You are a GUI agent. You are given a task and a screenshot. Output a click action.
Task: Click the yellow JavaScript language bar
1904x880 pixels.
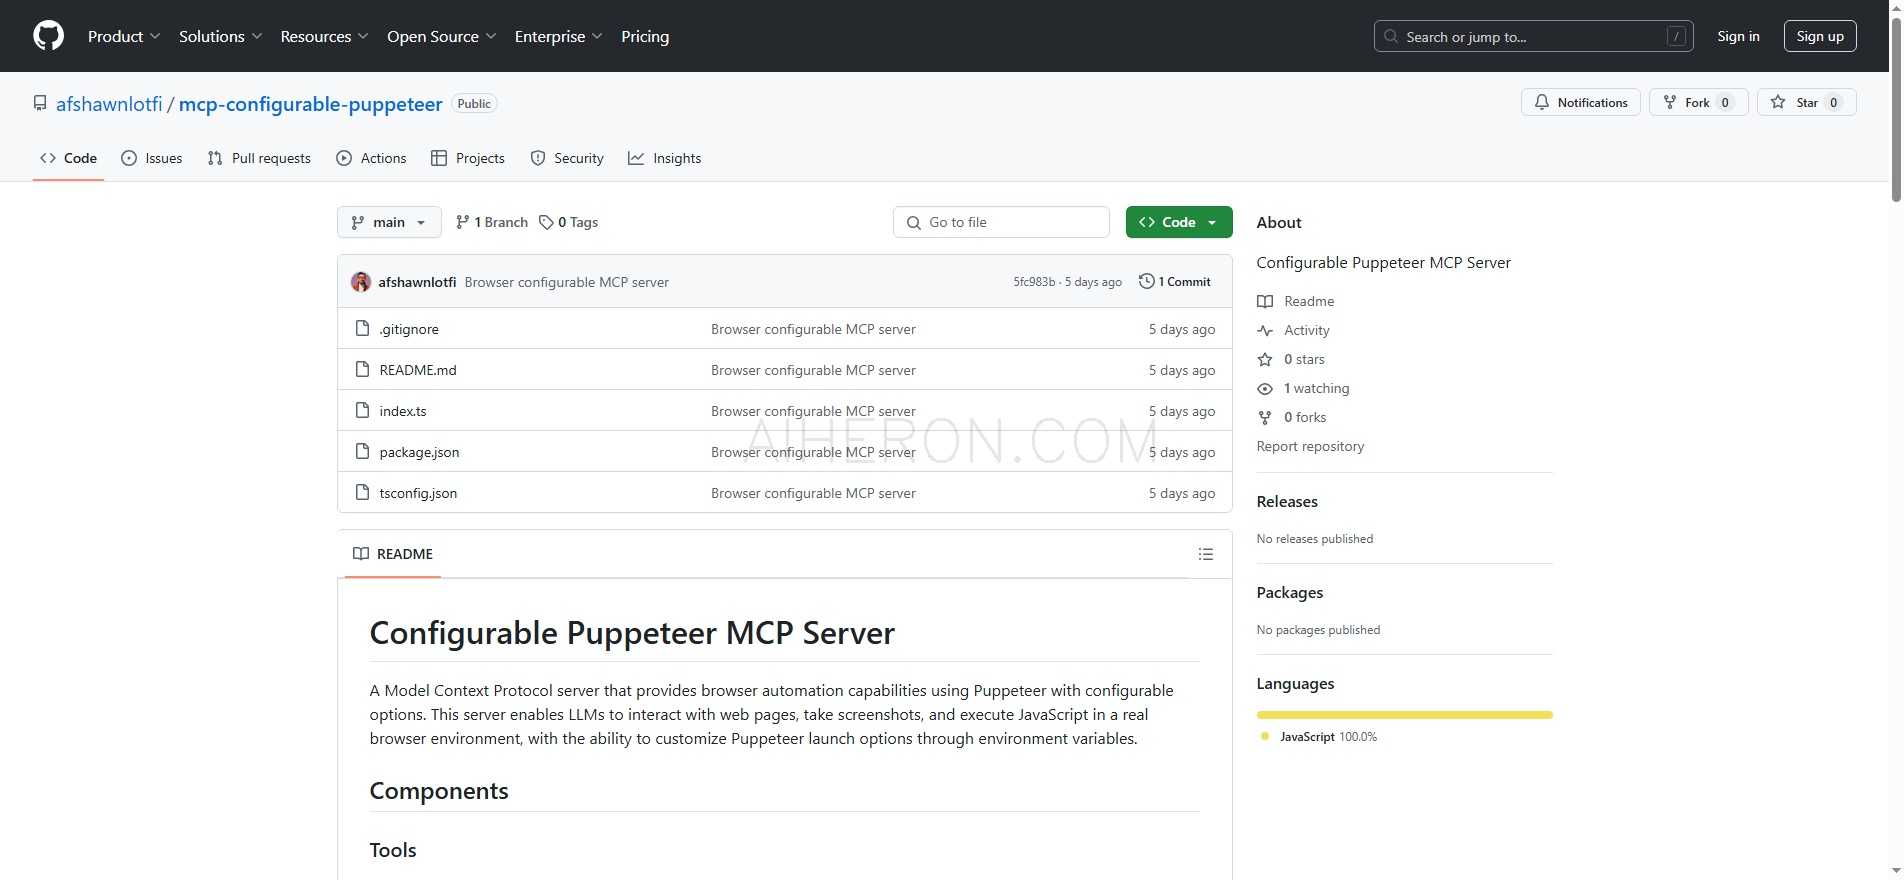point(1404,715)
